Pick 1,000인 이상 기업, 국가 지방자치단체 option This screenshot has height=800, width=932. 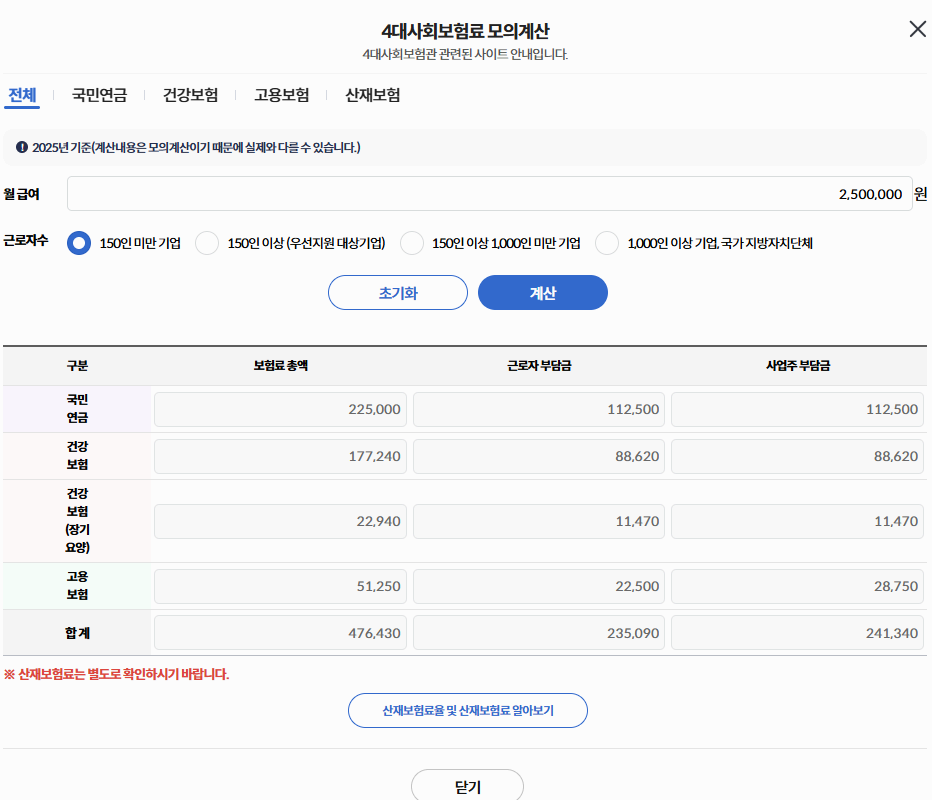[x=607, y=243]
